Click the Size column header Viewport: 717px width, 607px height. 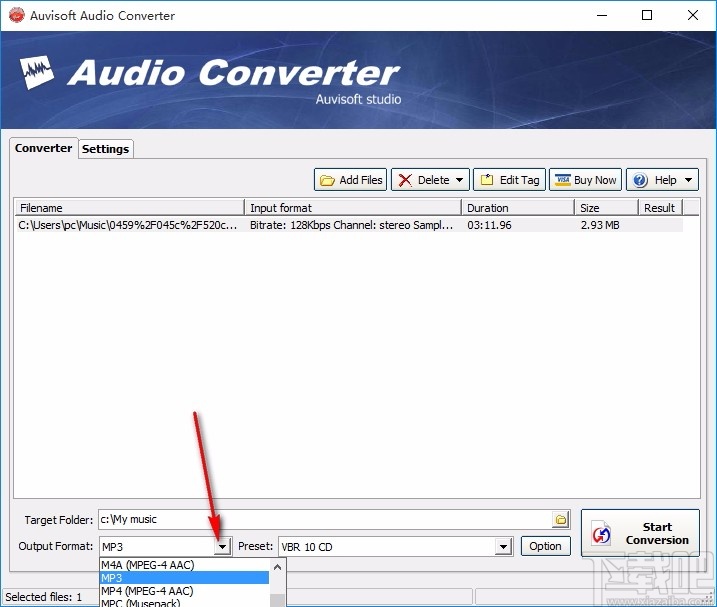(x=606, y=208)
